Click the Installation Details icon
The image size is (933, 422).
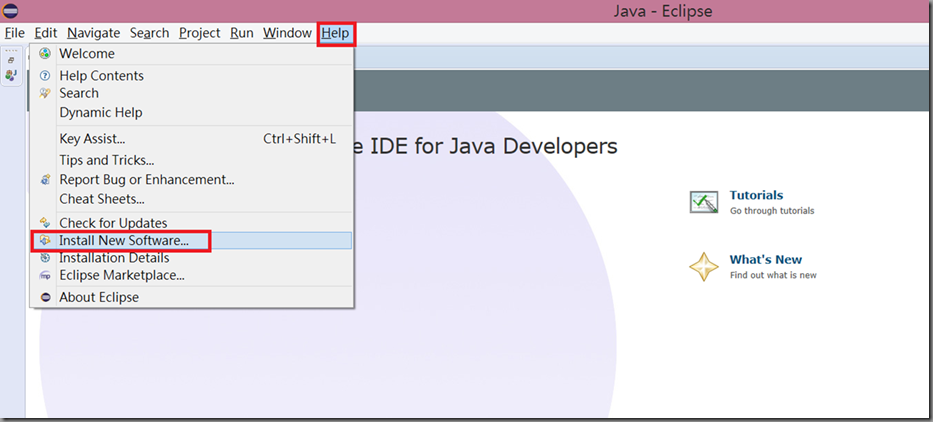(45, 258)
